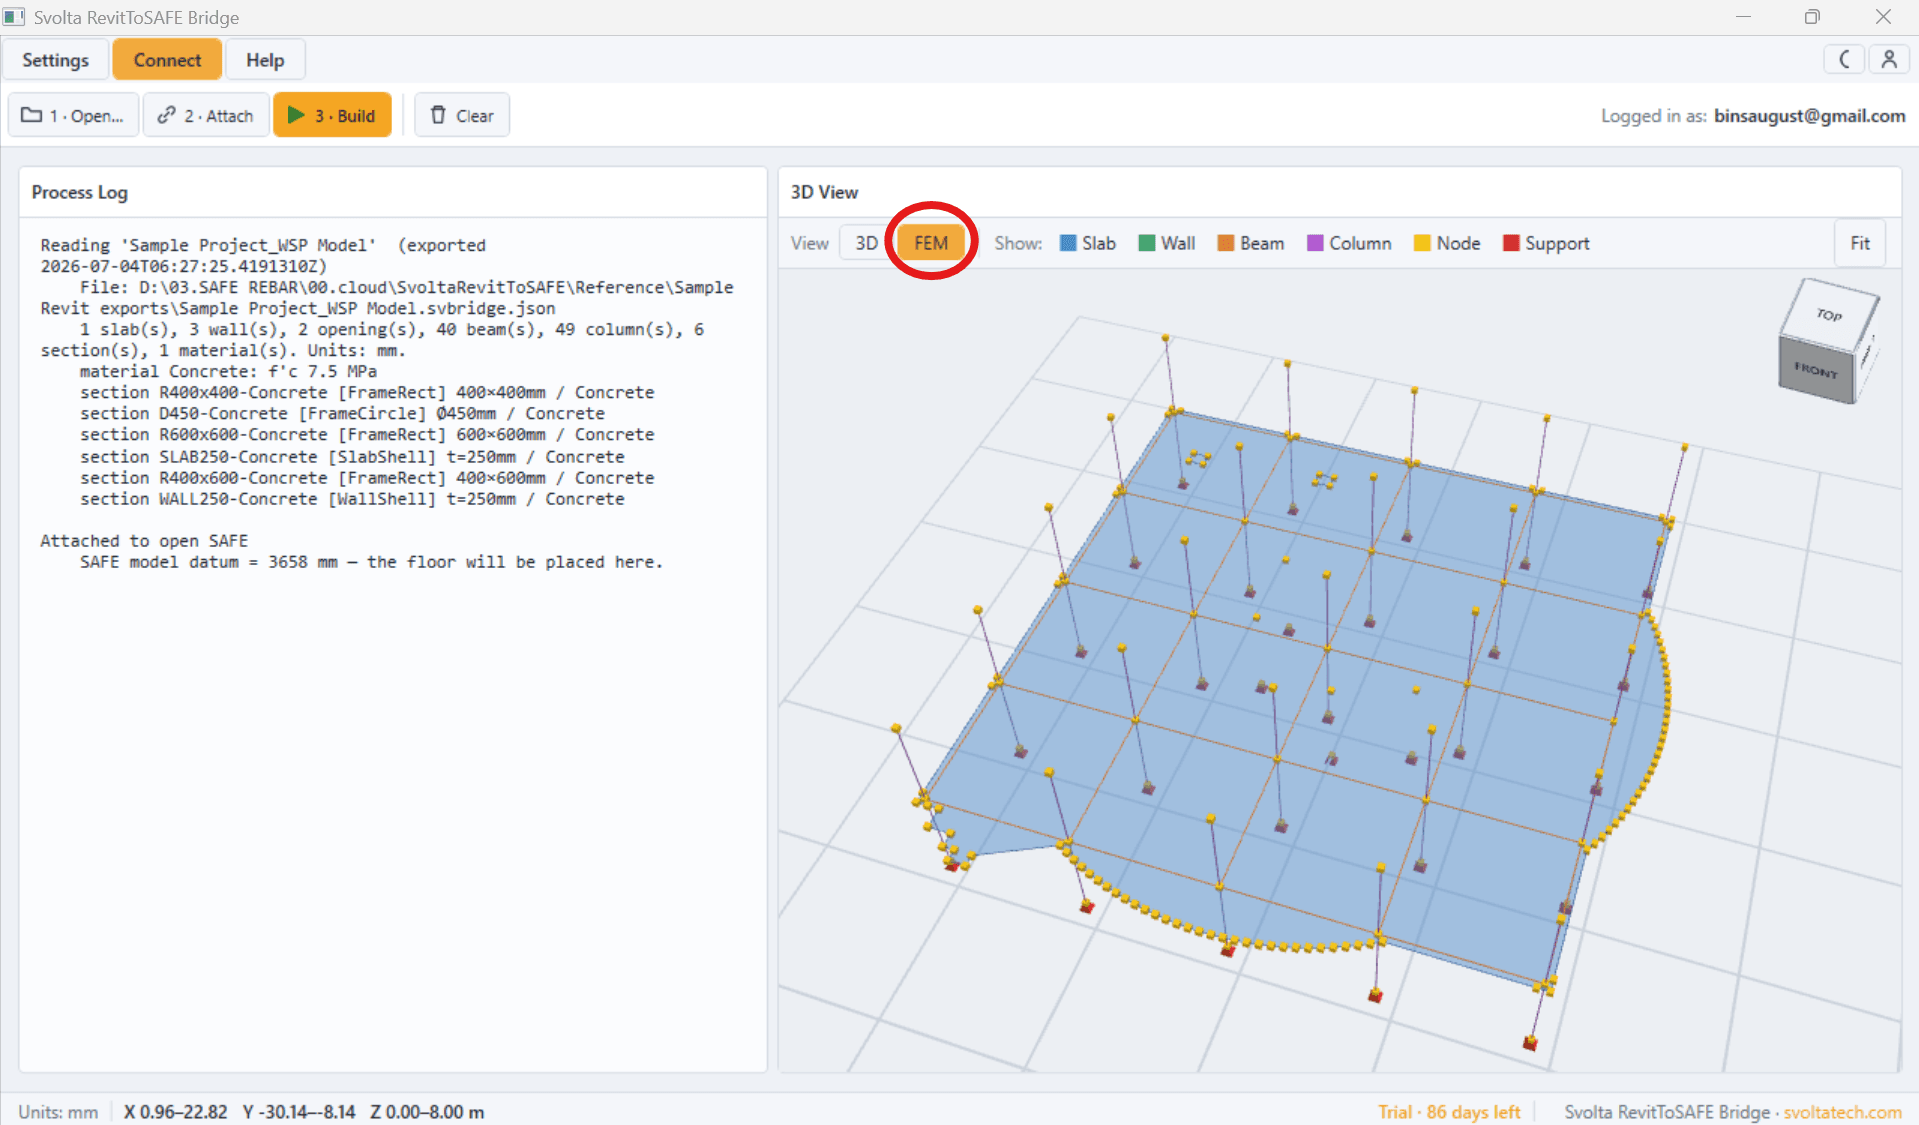
Task: Click the '3D View' panel title
Action: pyautogui.click(x=825, y=192)
